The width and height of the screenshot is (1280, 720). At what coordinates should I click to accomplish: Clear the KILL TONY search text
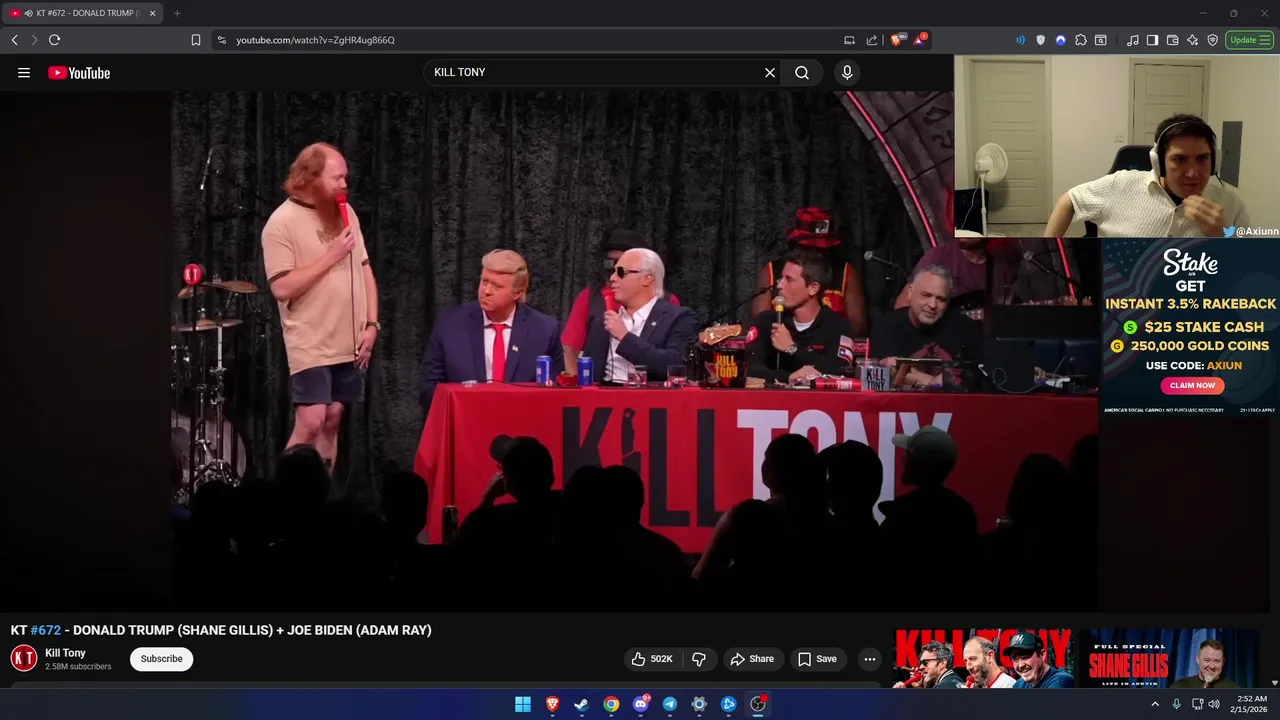pos(770,72)
